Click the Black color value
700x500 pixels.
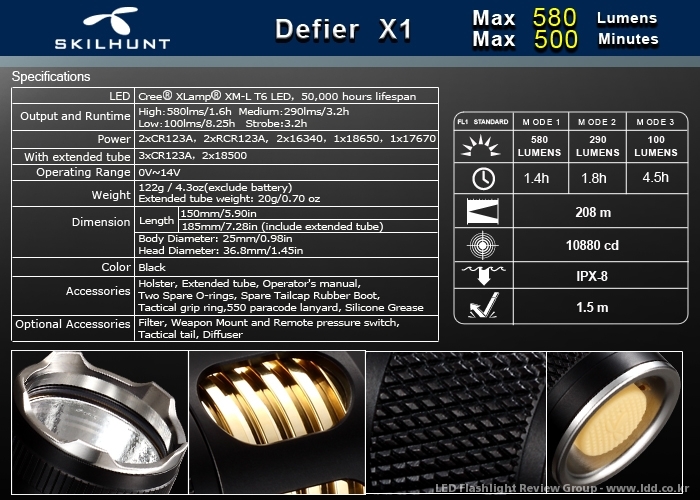[152, 267]
